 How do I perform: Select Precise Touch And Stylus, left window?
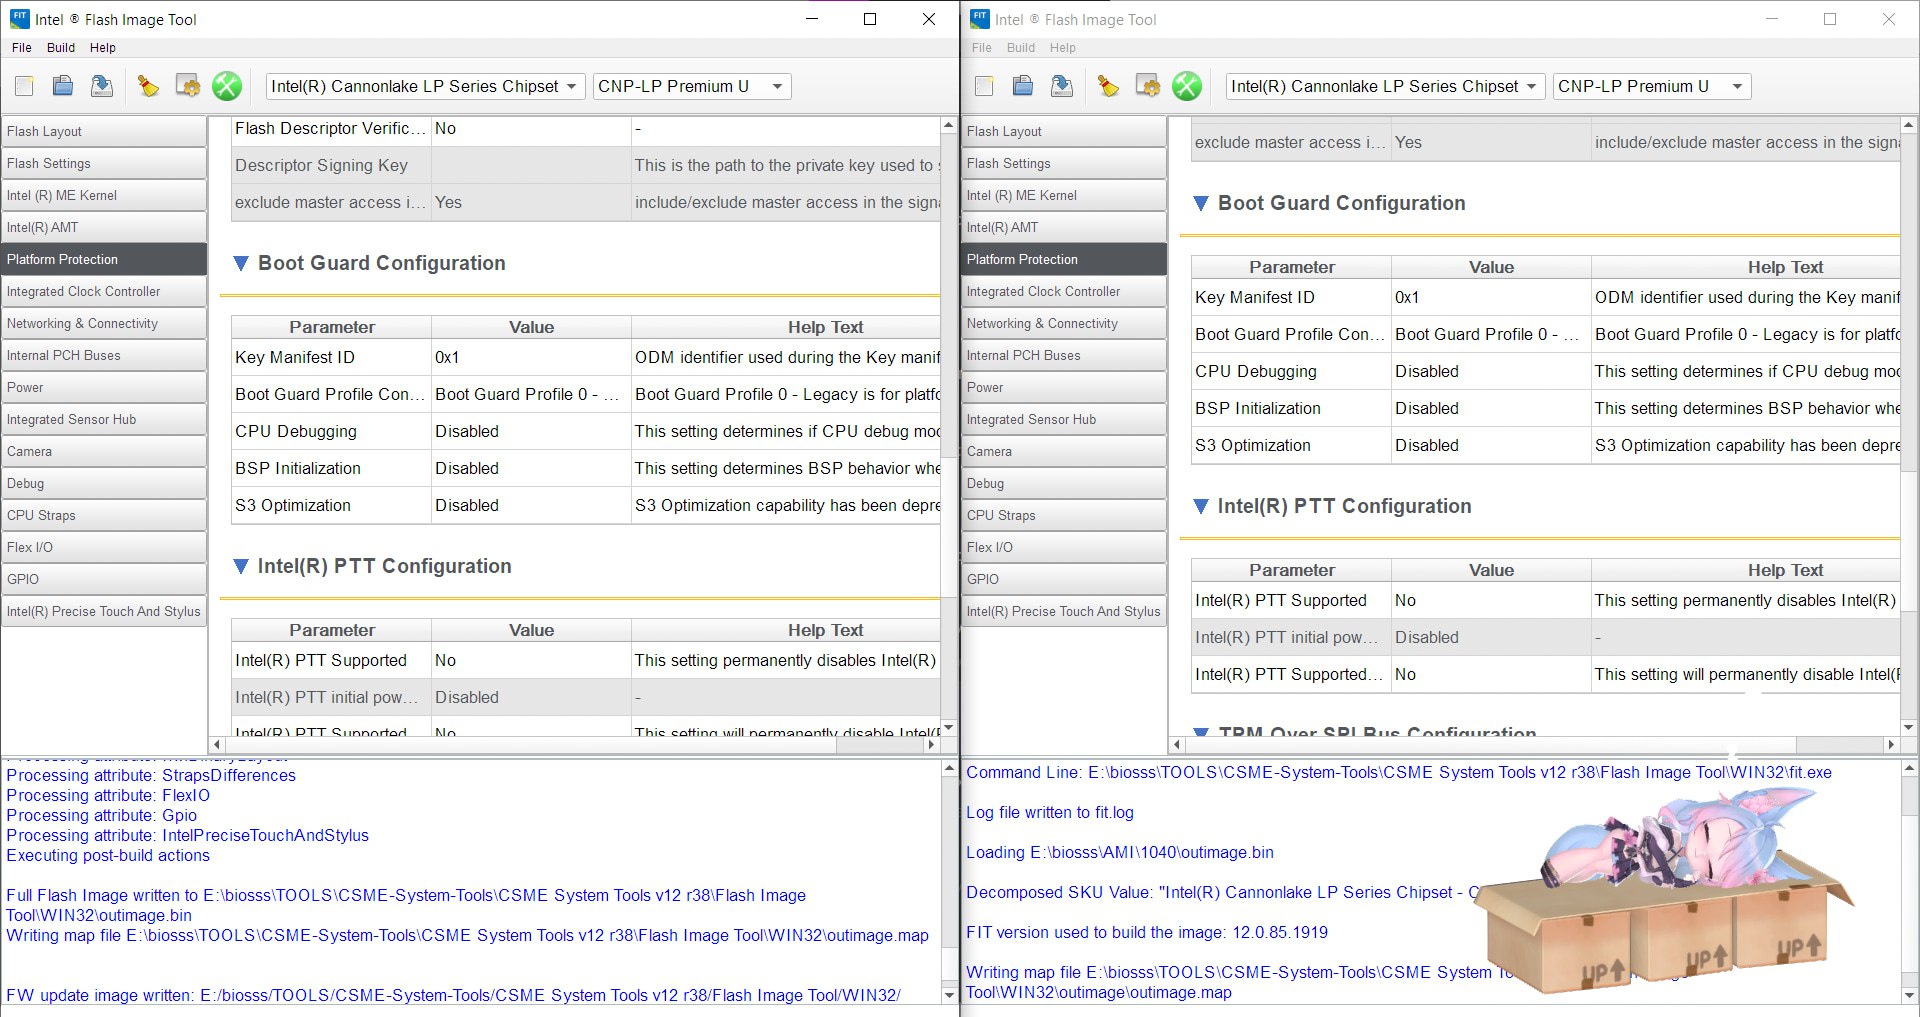[x=104, y=611]
